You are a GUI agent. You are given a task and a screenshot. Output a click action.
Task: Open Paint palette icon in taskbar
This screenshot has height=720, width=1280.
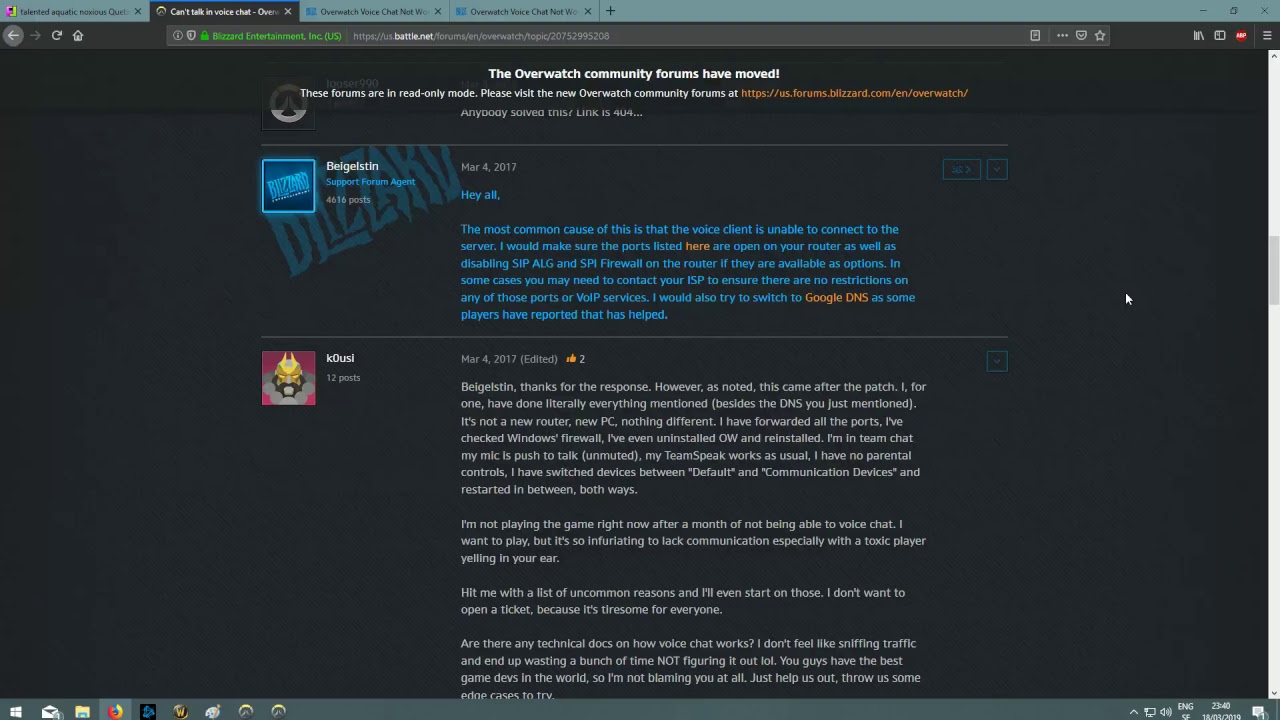(213, 712)
